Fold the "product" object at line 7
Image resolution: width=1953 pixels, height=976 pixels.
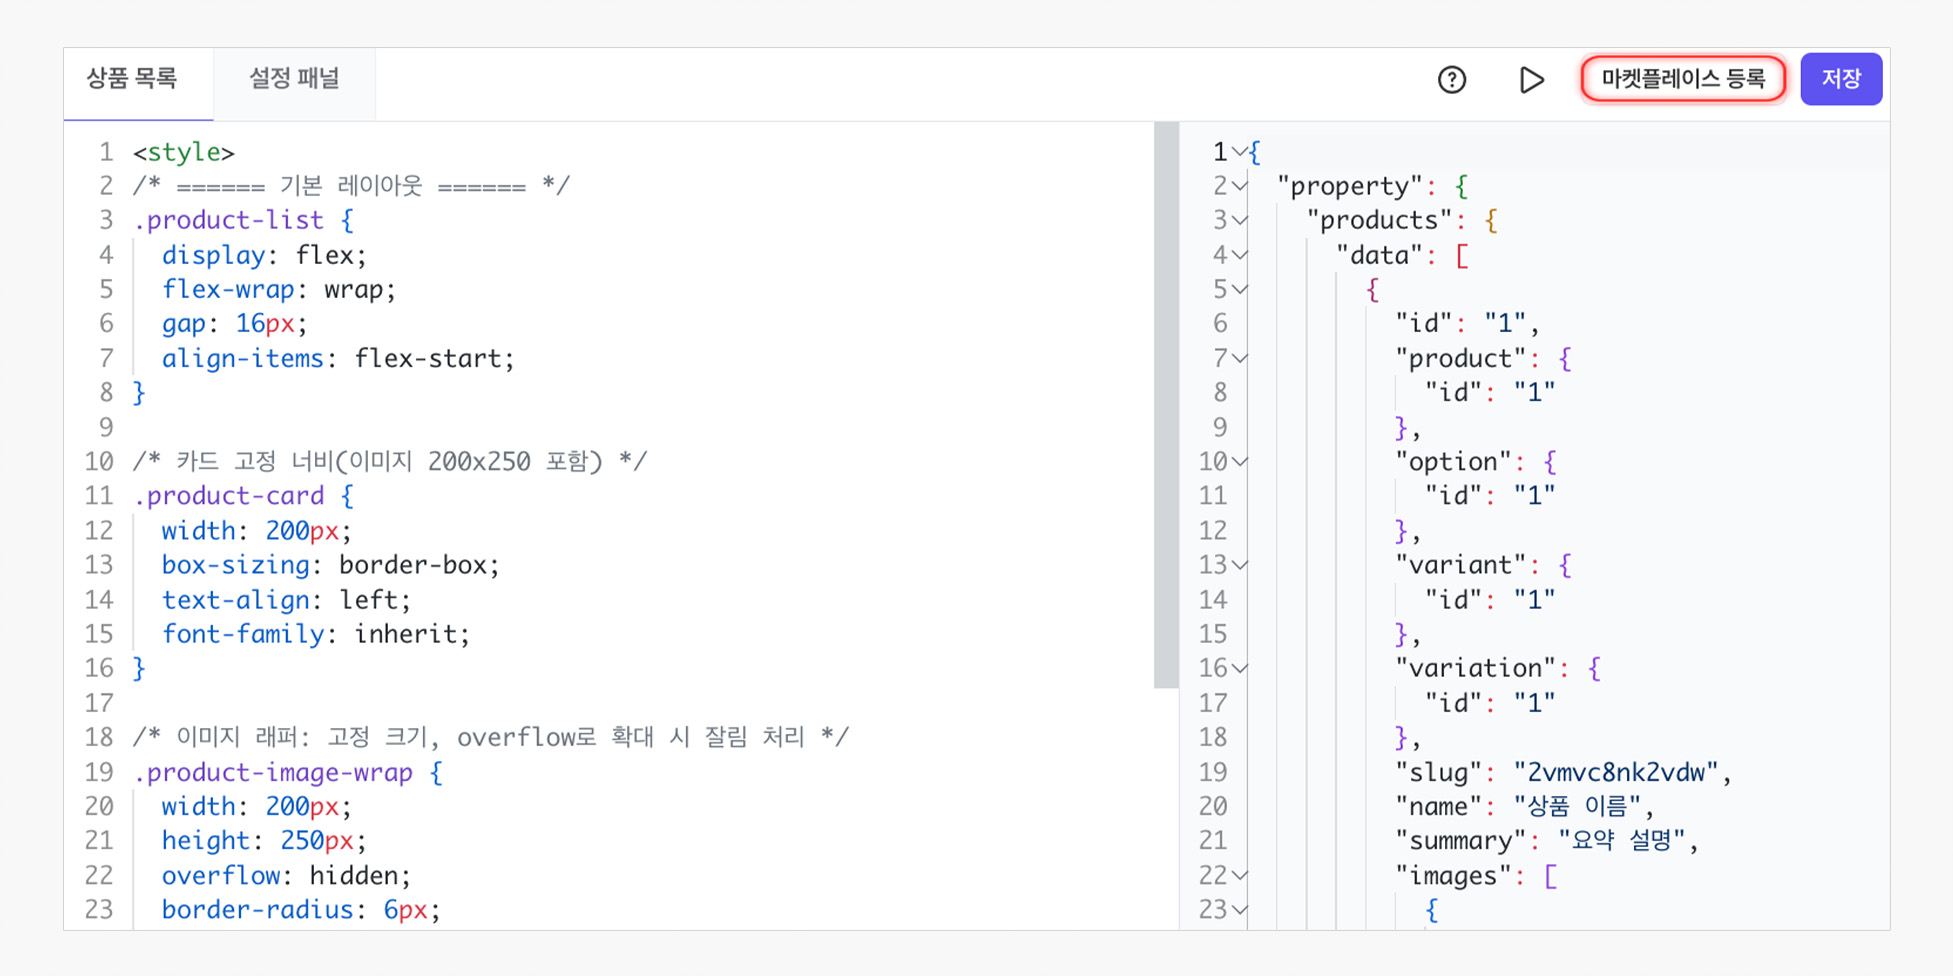(x=1240, y=358)
